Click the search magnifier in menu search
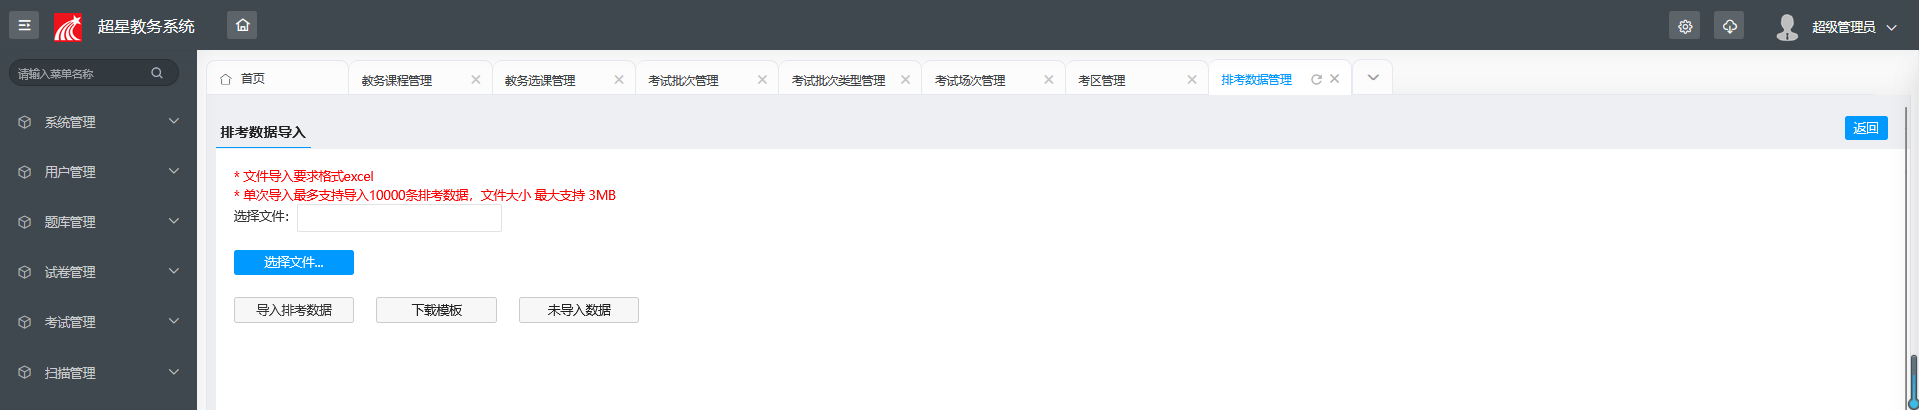The height and width of the screenshot is (410, 1919). (x=157, y=73)
